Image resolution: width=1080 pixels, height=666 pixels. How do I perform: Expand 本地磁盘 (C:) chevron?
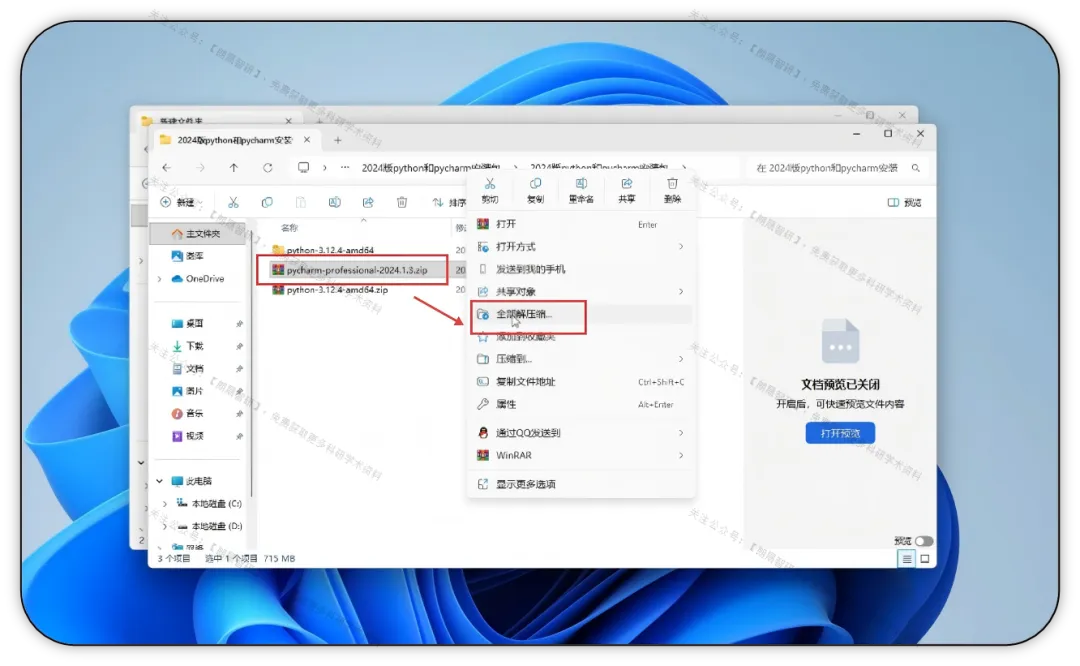(165, 504)
